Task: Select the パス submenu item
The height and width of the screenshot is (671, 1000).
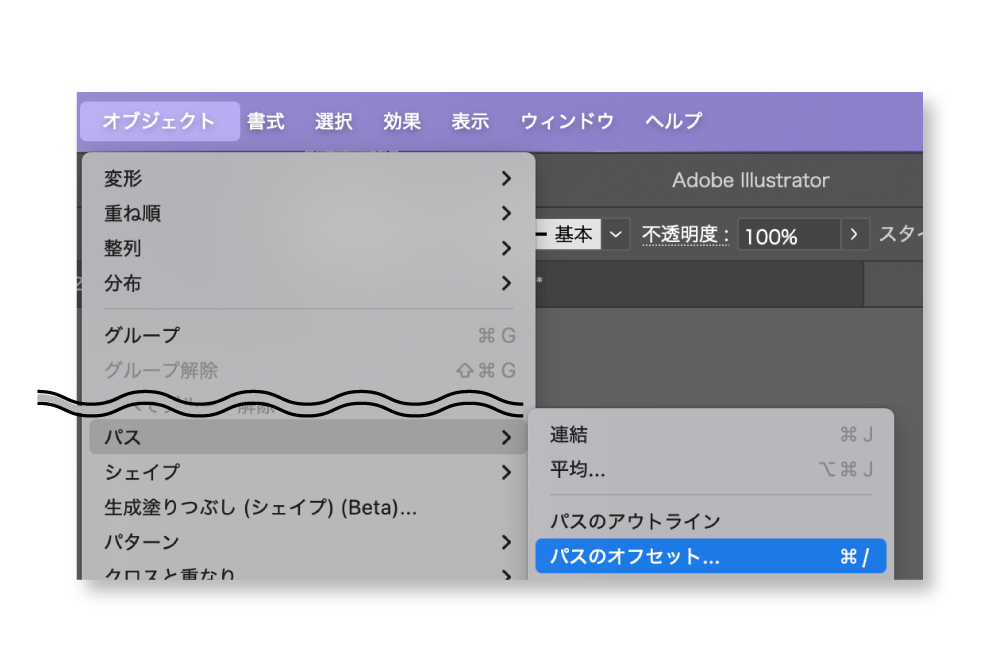Action: coord(309,437)
